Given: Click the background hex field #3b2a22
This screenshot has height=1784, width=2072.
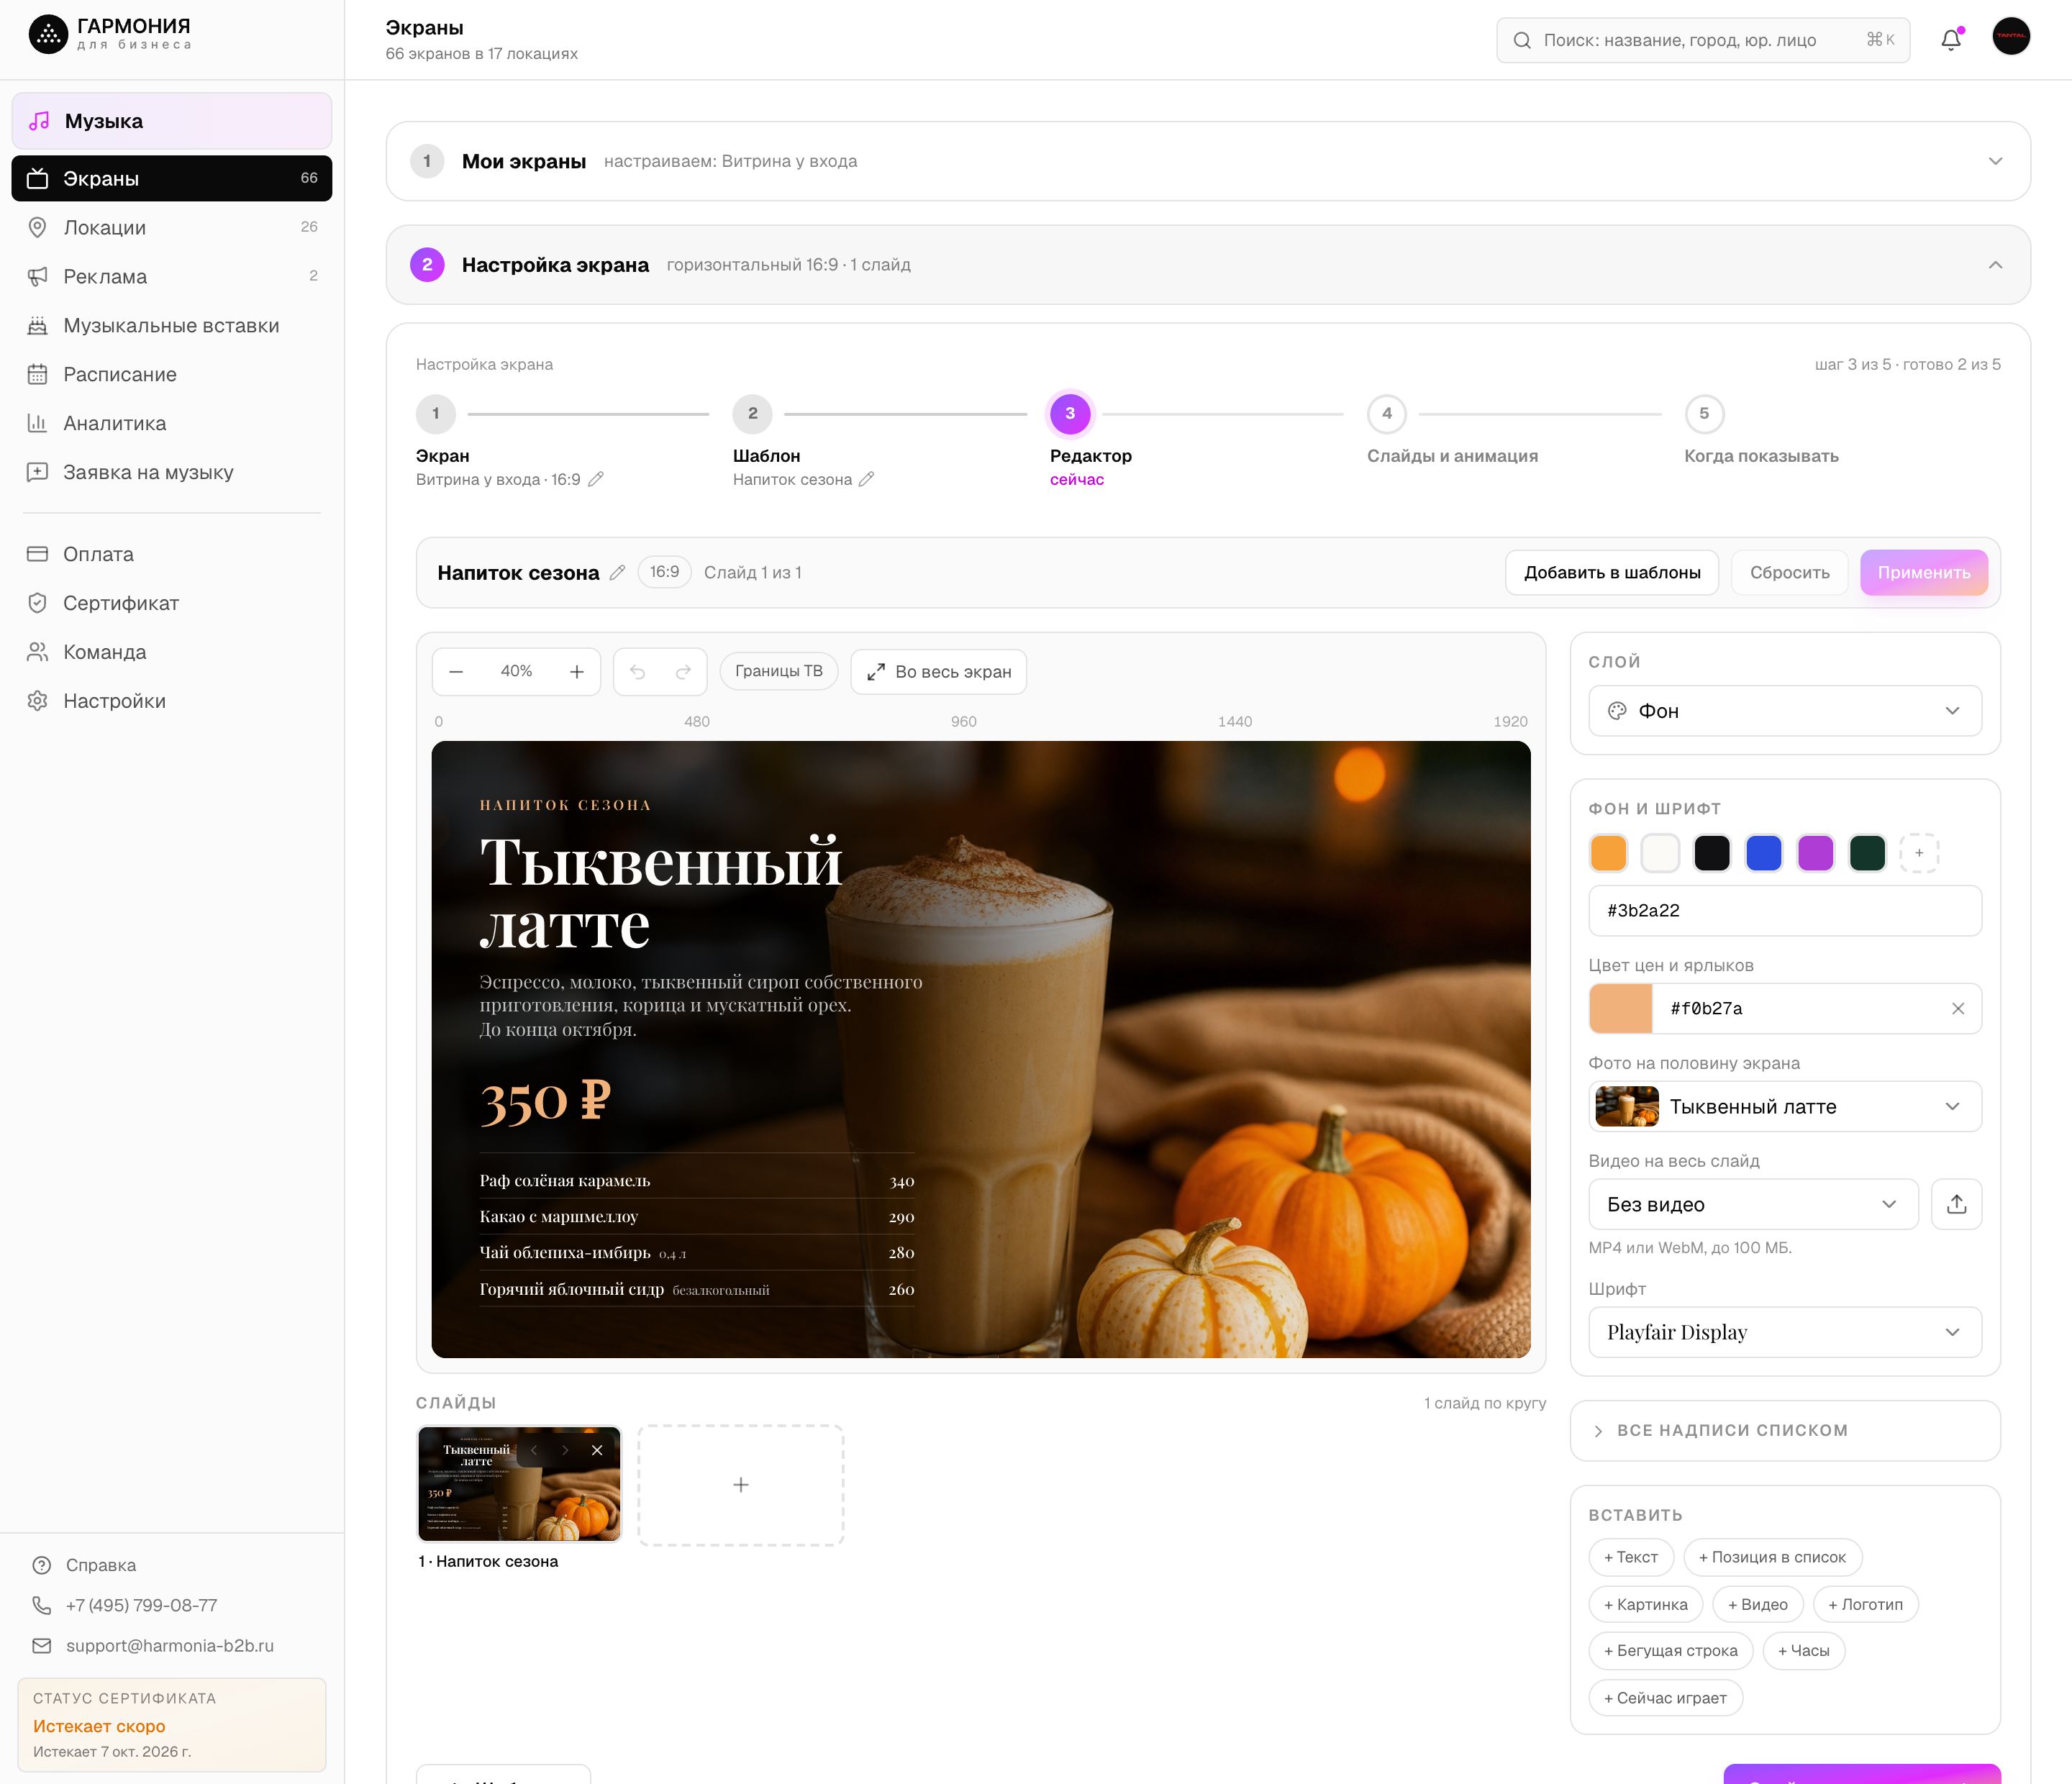Looking at the screenshot, I should (x=1784, y=910).
